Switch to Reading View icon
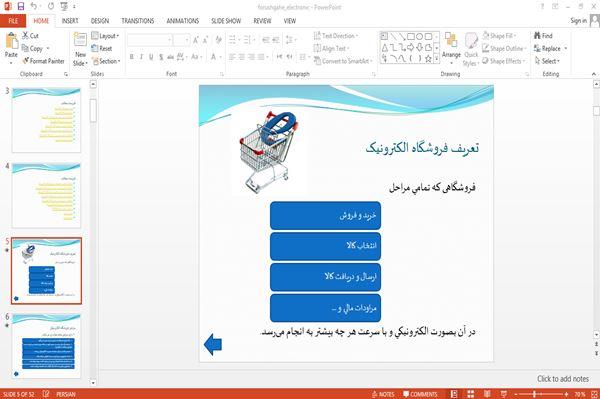 tap(487, 394)
